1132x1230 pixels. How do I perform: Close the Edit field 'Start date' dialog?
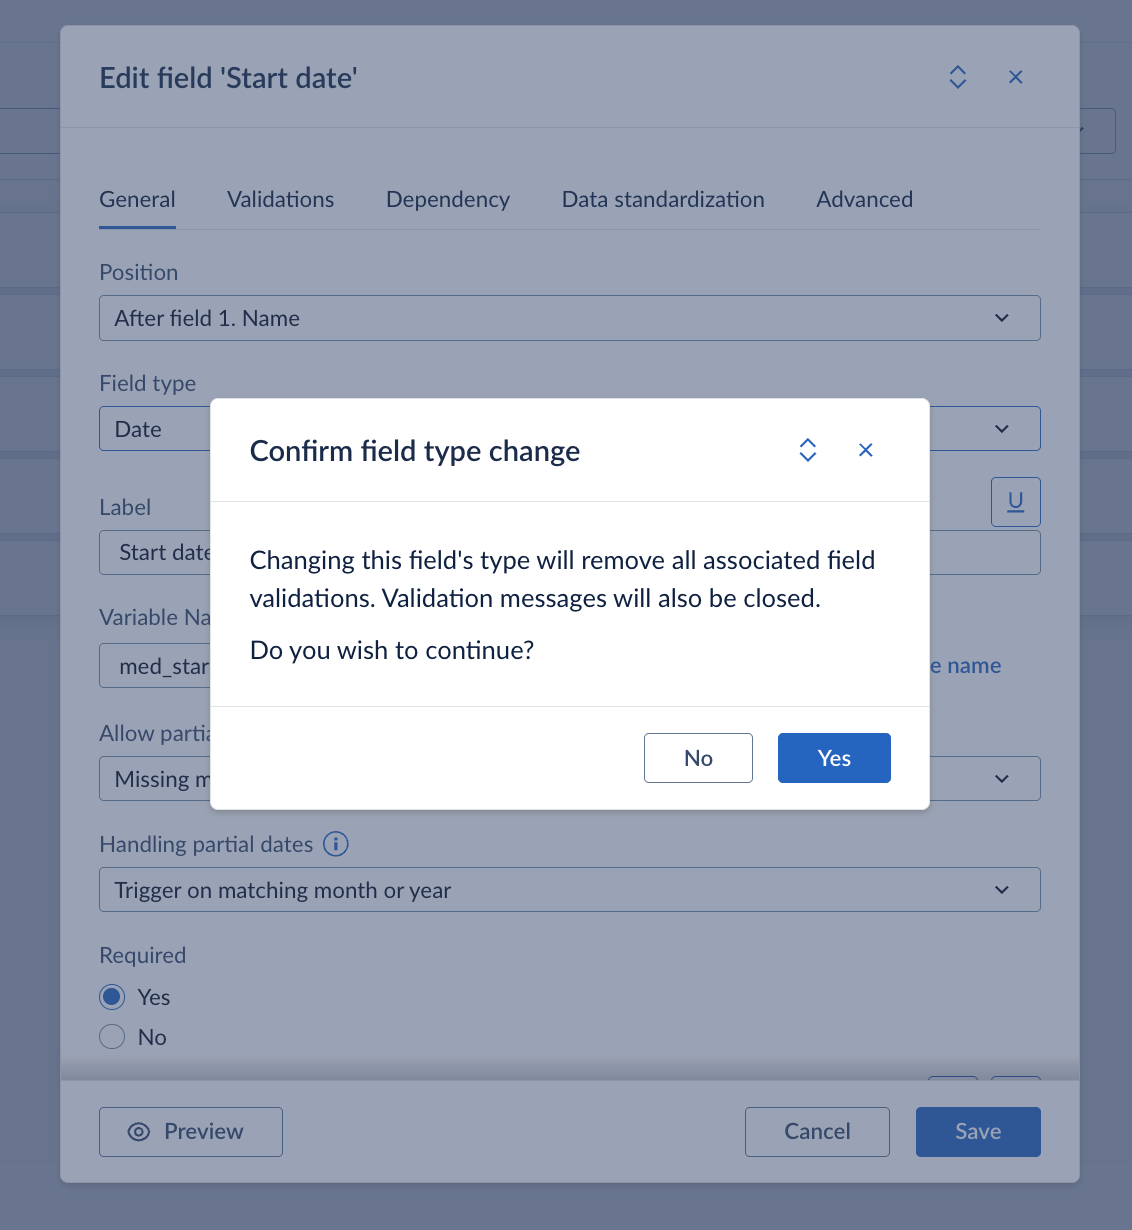1016,77
